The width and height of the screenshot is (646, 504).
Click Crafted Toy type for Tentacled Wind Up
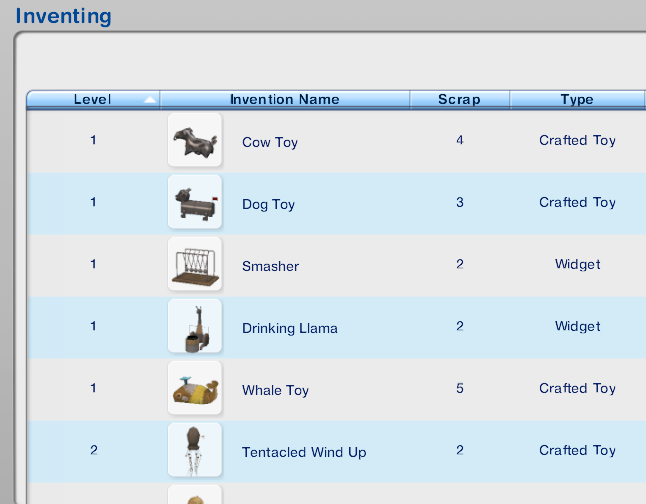577,450
